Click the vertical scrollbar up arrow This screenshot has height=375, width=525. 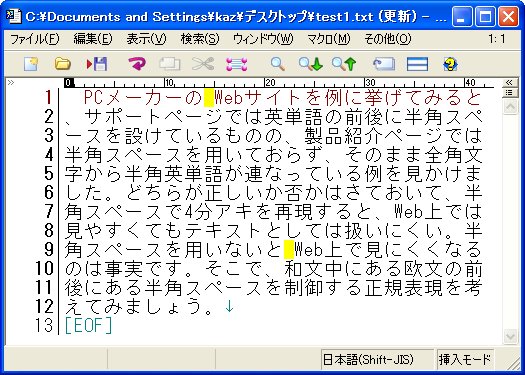pyautogui.click(x=510, y=106)
